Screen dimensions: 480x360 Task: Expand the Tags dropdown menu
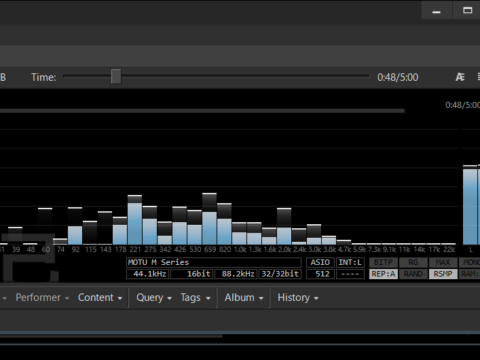[x=195, y=297]
